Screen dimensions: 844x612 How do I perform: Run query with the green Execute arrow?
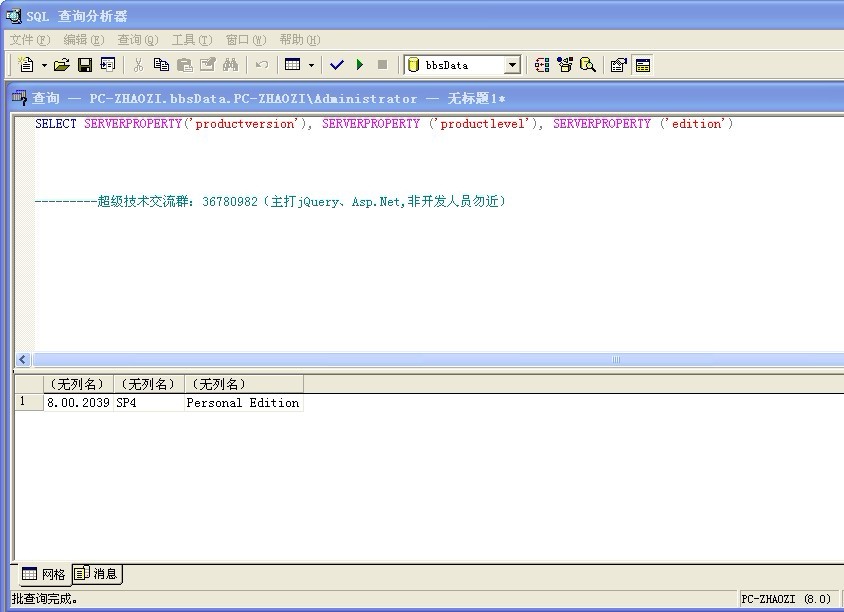point(360,65)
